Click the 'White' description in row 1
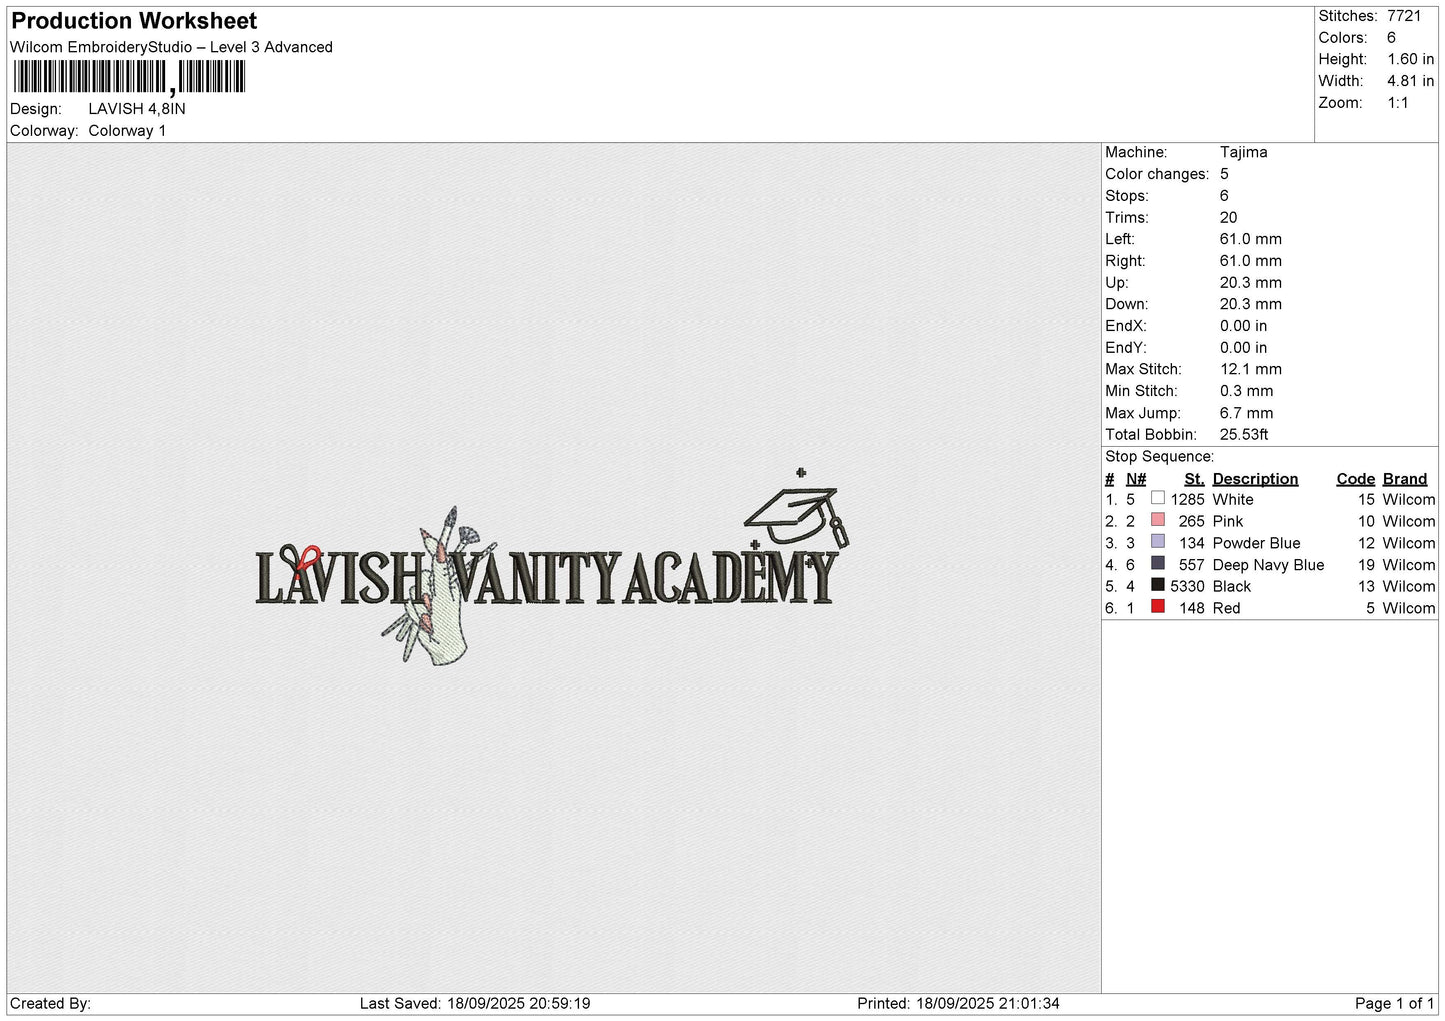This screenshot has width=1445, height=1021. pos(1232,500)
